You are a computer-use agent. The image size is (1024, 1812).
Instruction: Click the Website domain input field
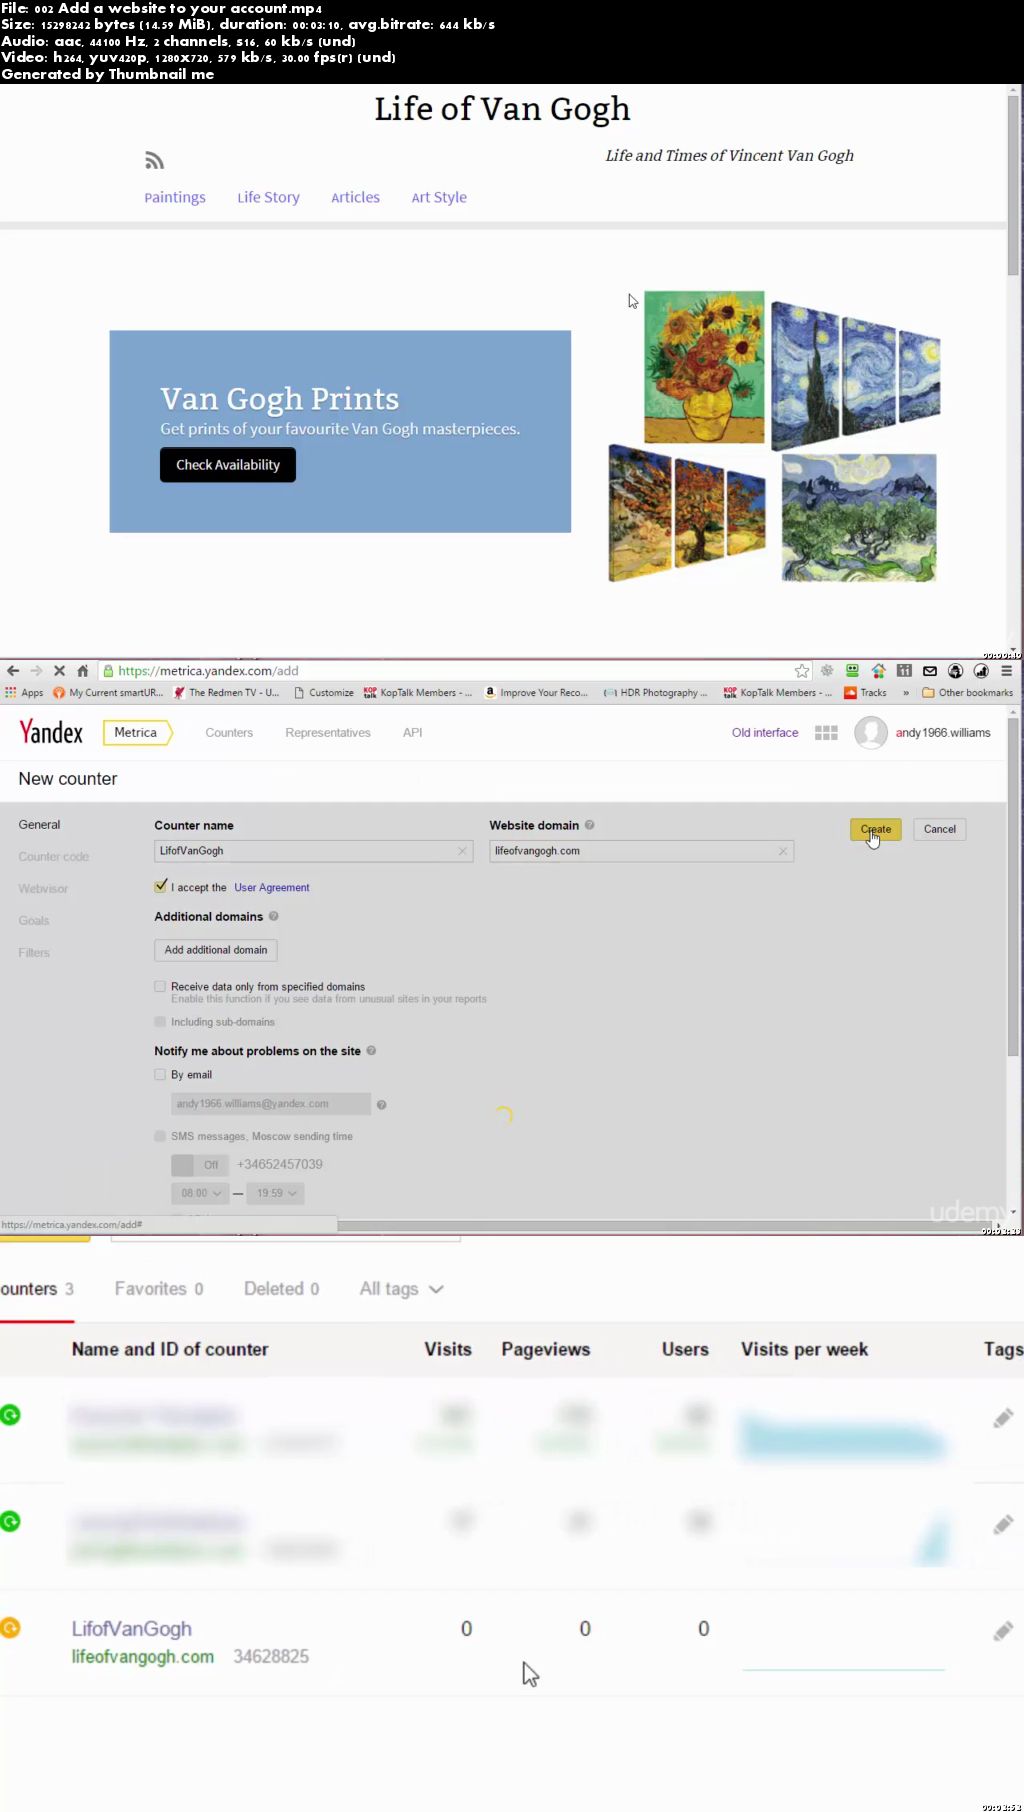click(x=641, y=851)
